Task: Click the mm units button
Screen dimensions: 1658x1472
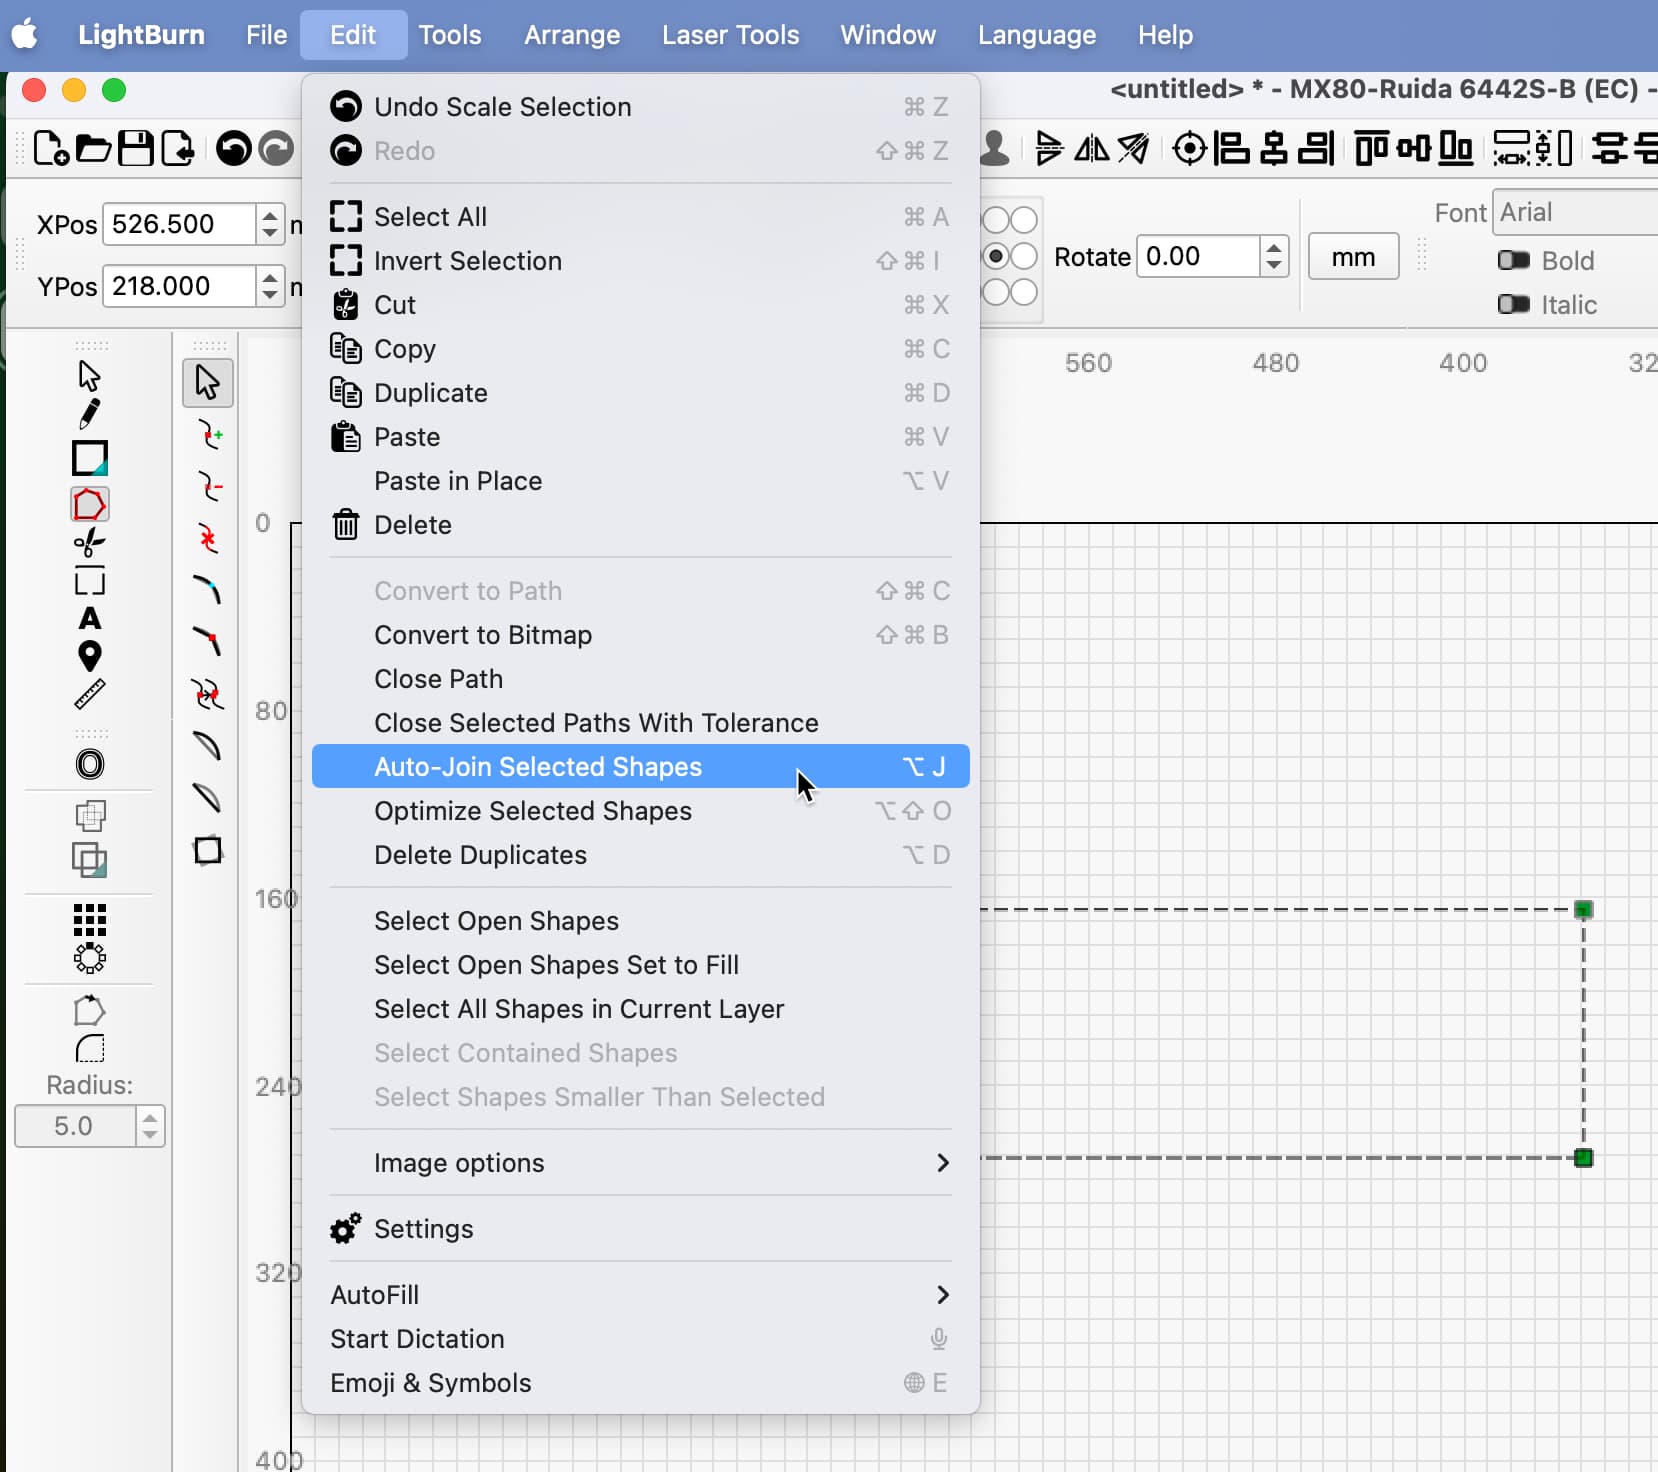Action: tap(1353, 257)
